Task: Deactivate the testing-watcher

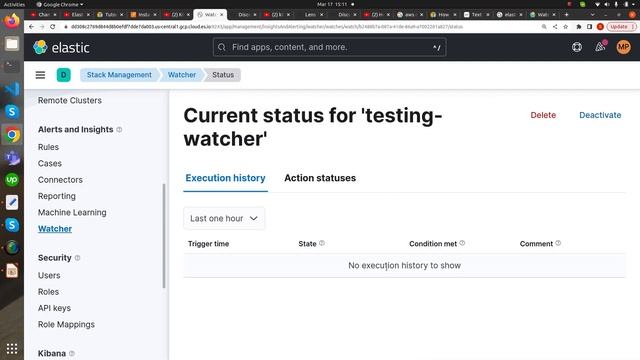Action: click(x=600, y=115)
